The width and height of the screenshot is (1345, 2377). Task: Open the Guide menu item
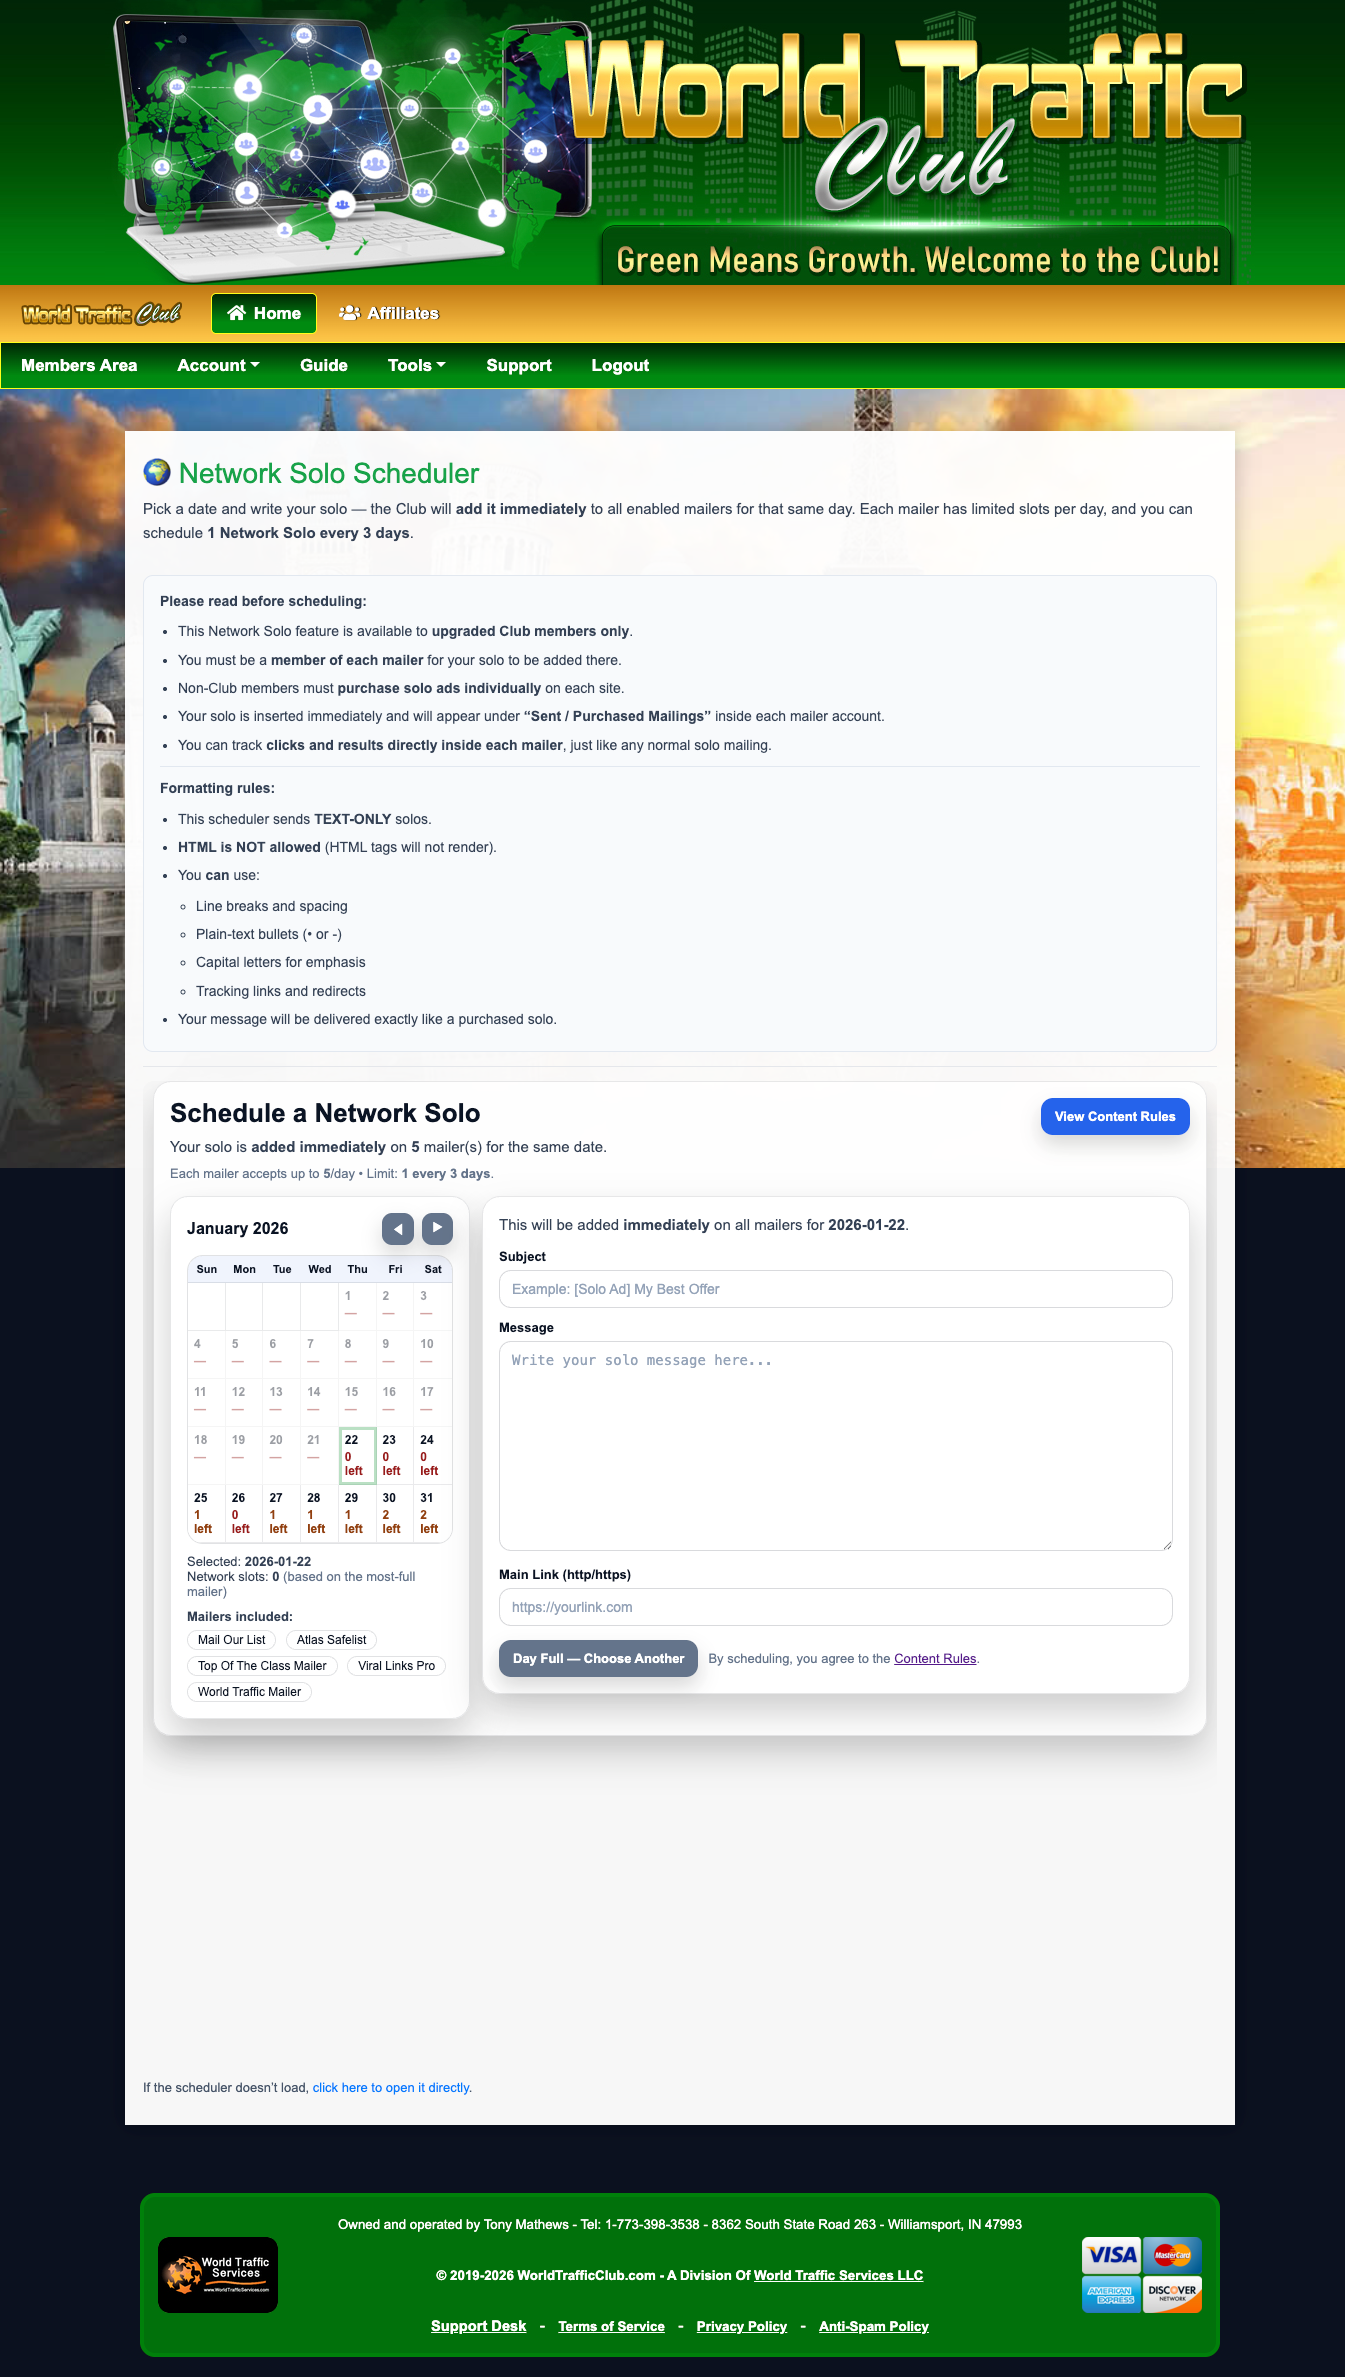point(324,366)
